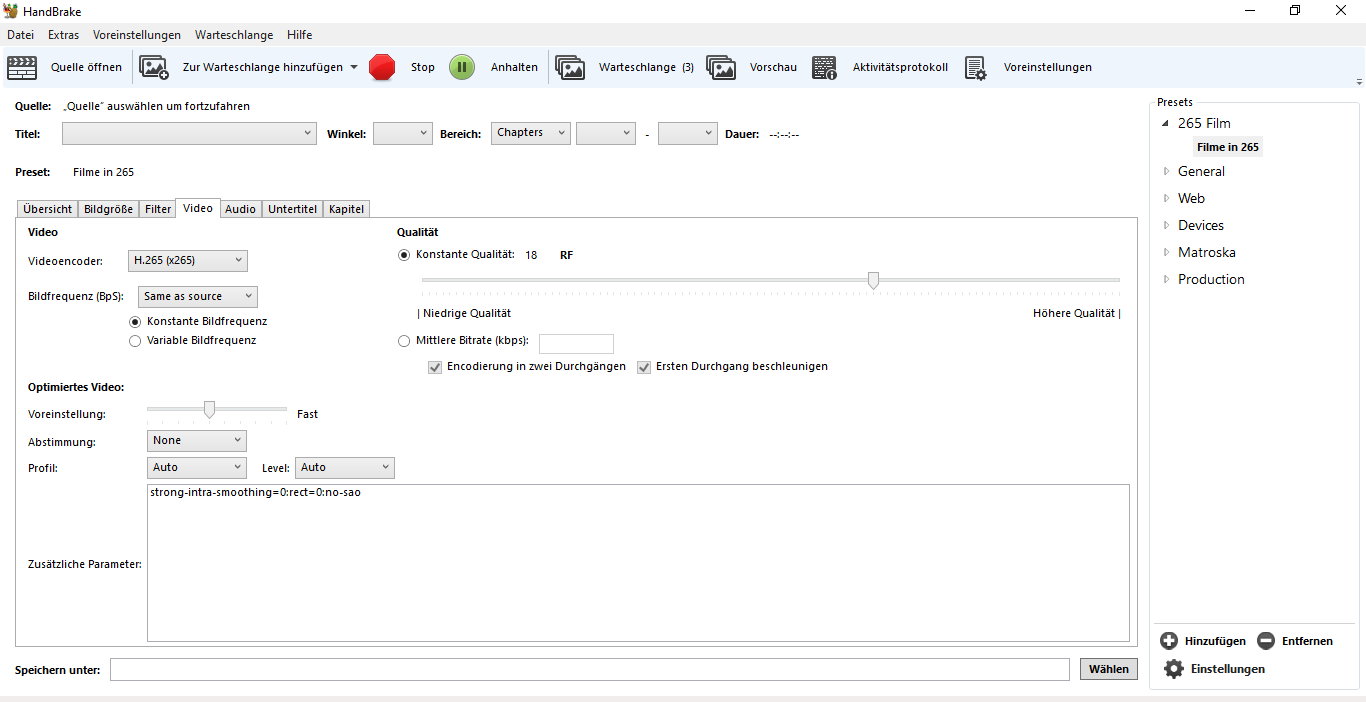Screen dimensions: 1366x702
Task: Click the Entfernen preset button label
Action: (1307, 641)
